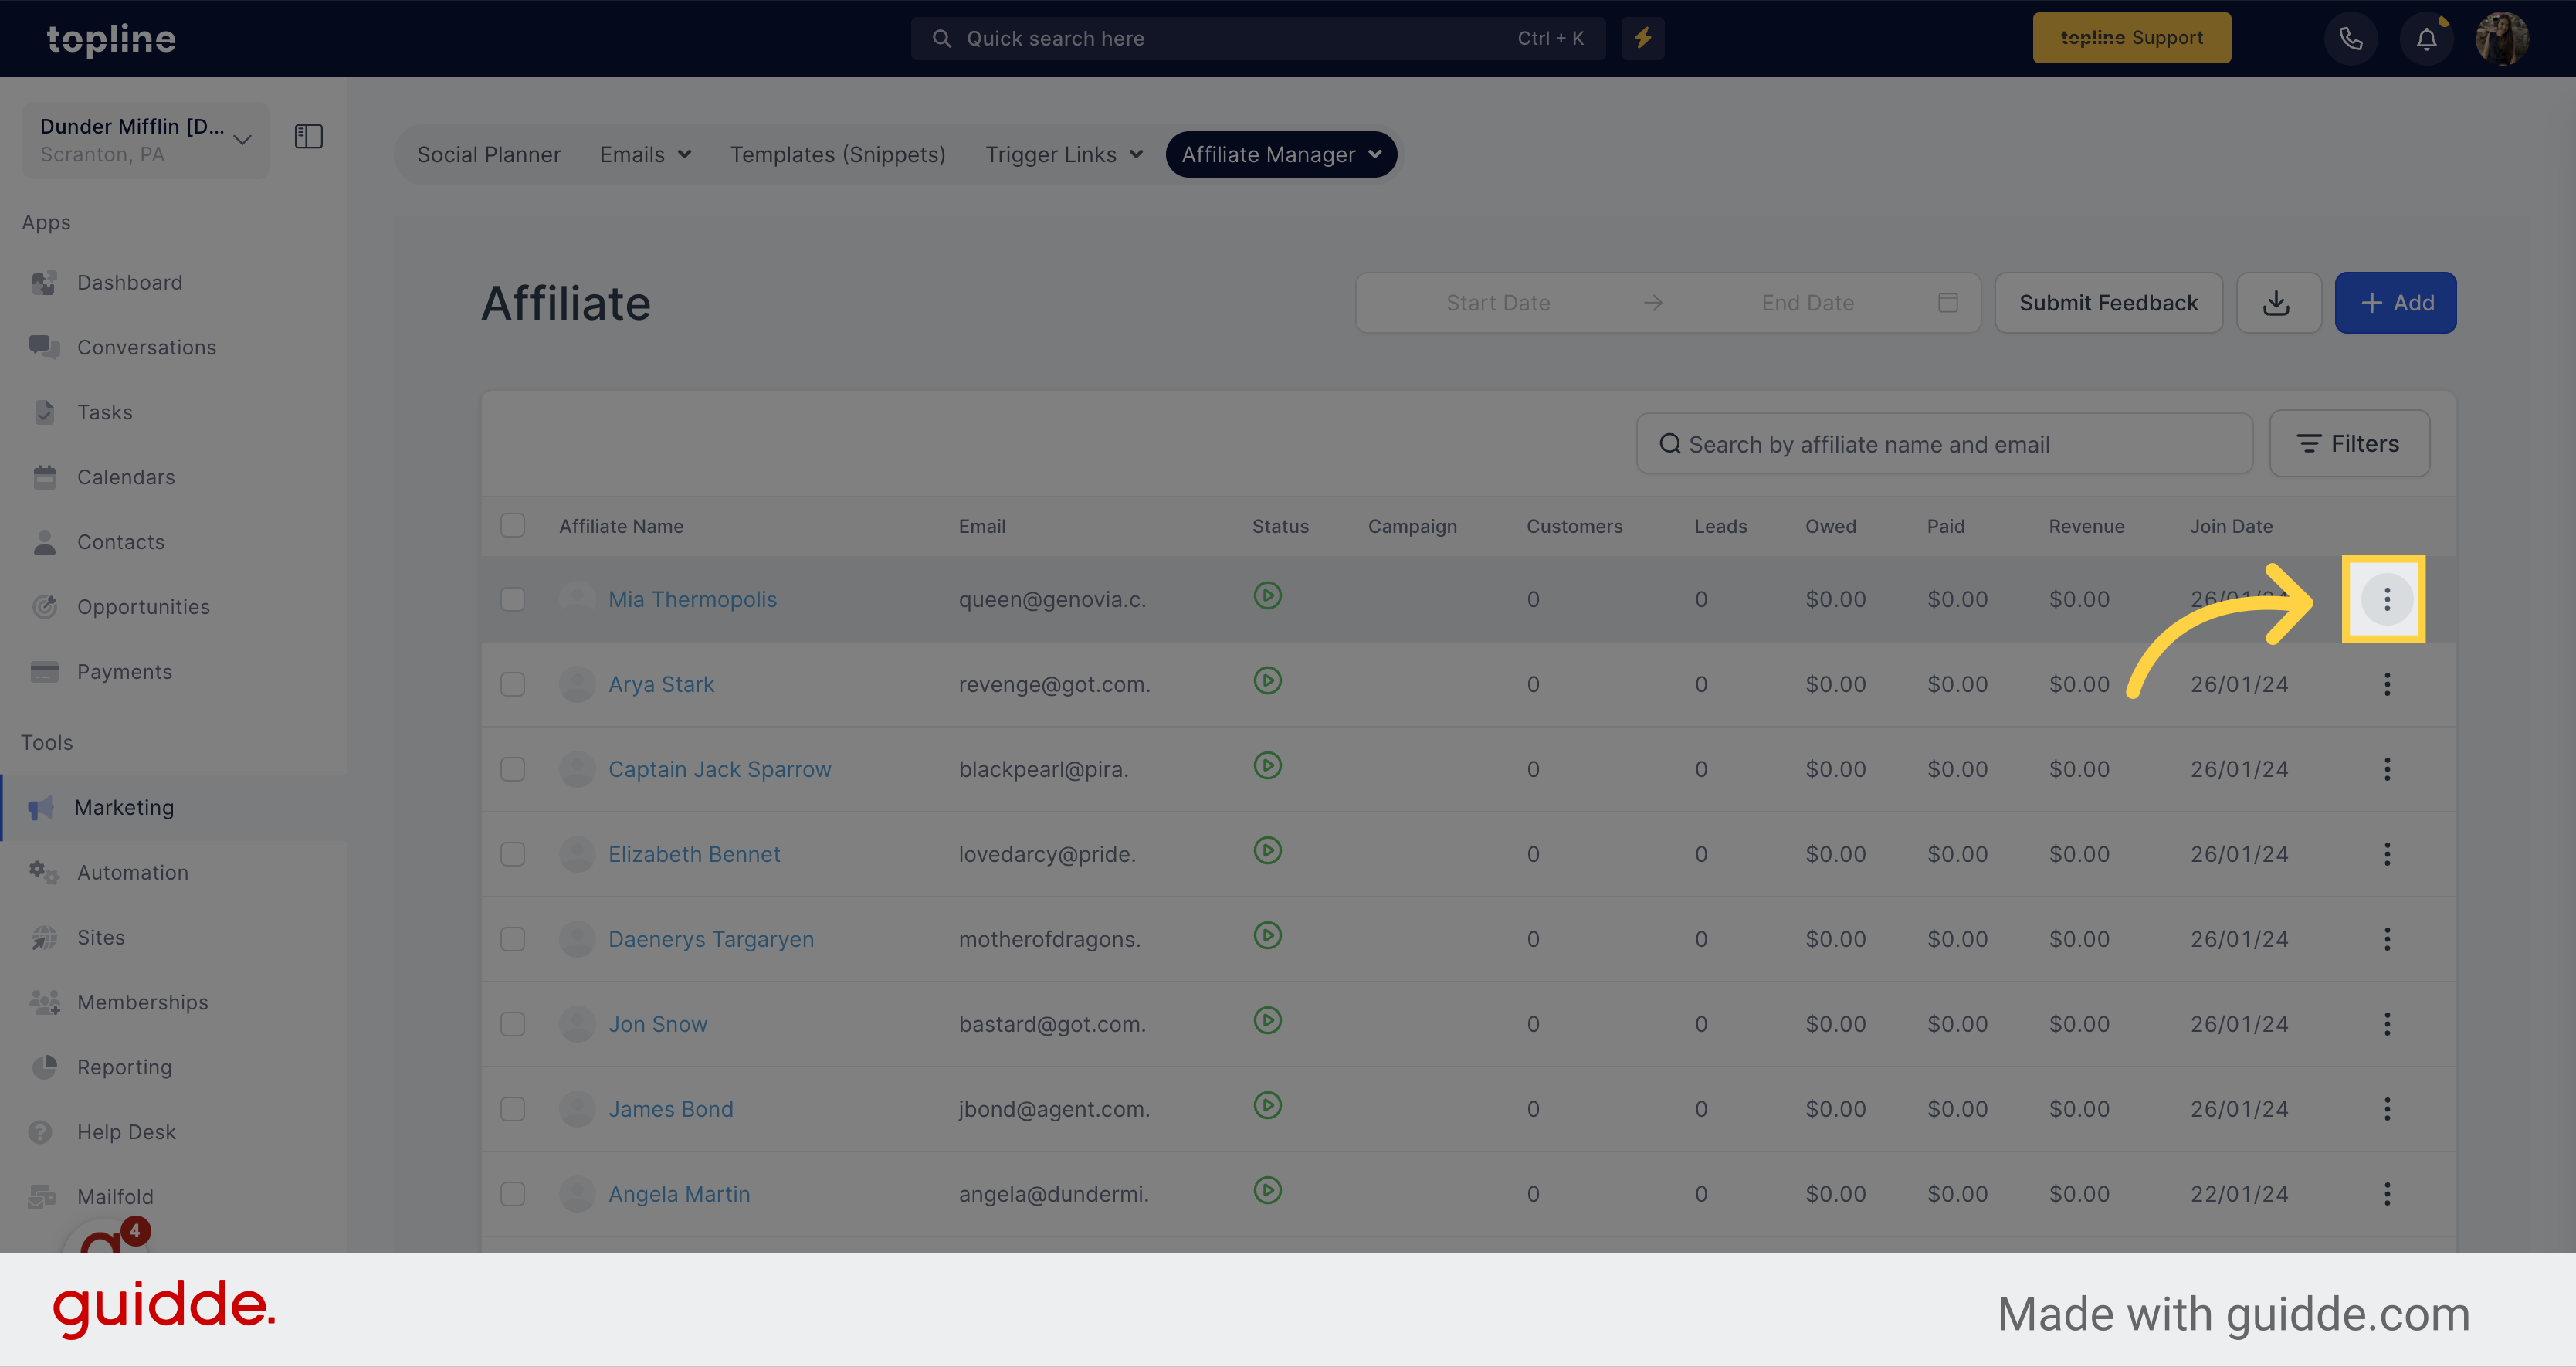Click the Add affiliate button

click(2395, 303)
